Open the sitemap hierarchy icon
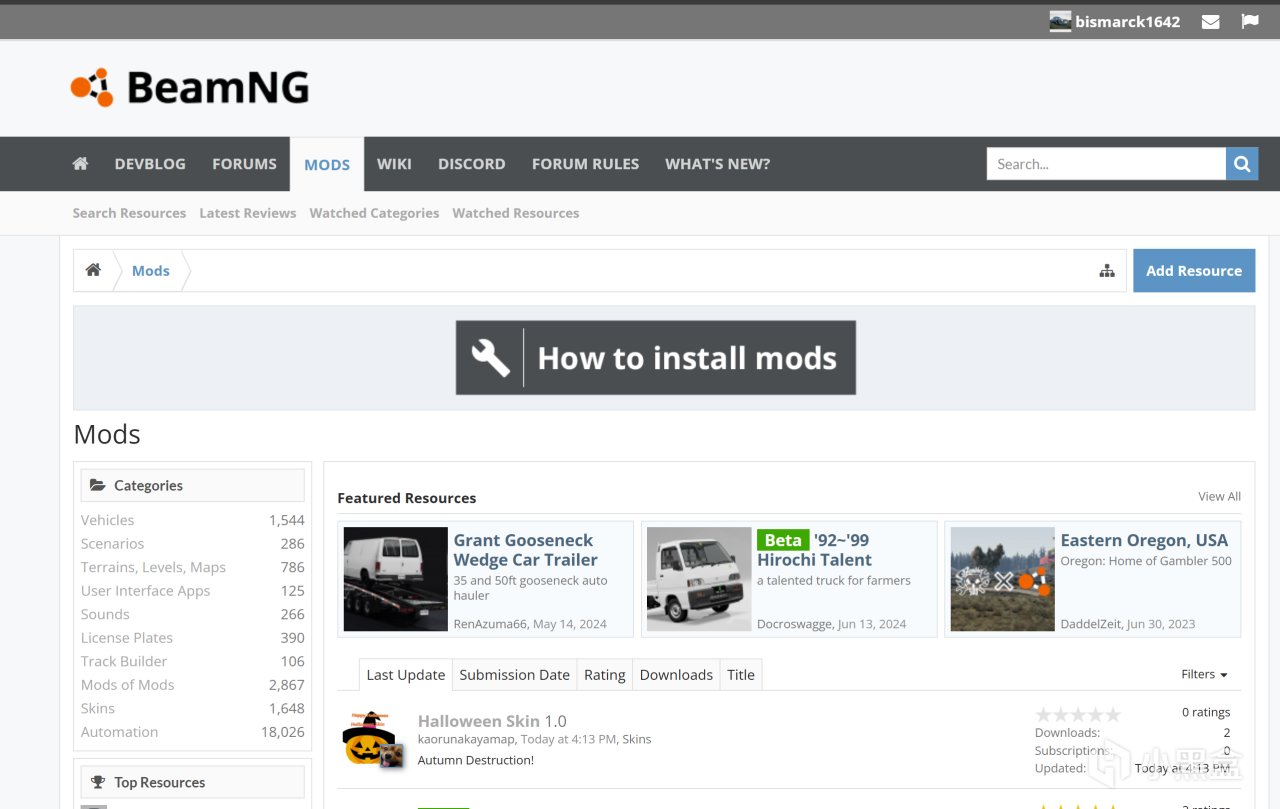Viewport: 1280px width, 809px height. point(1107,271)
